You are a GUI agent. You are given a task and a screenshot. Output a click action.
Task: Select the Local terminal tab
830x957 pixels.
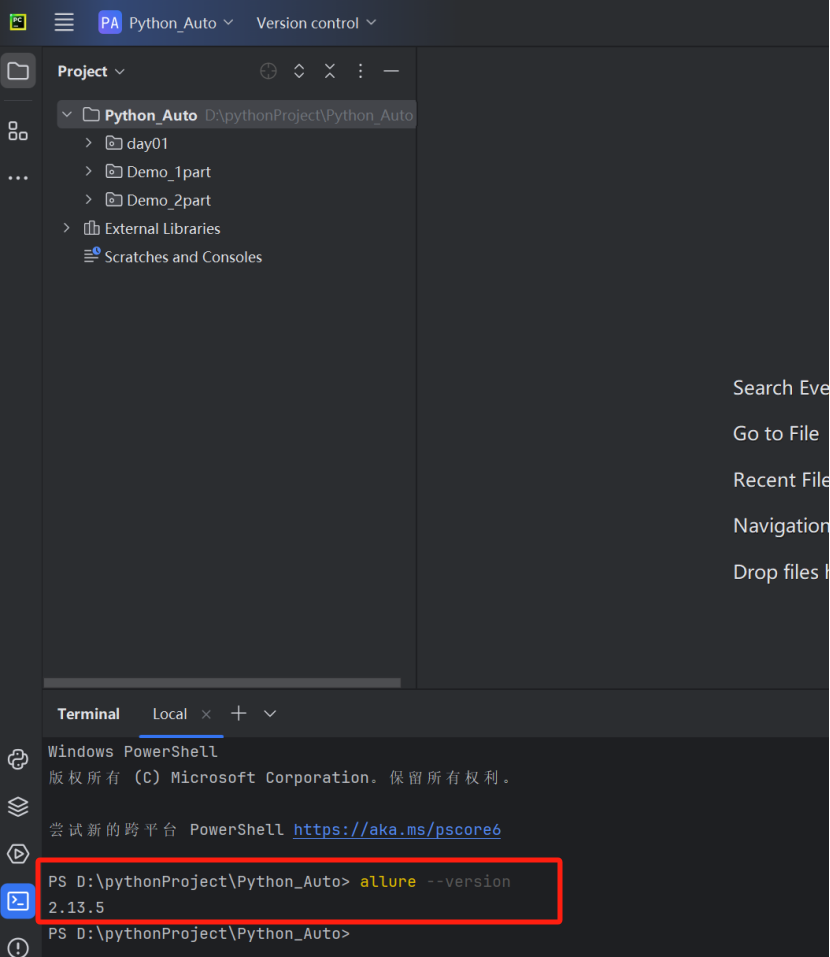(169, 714)
